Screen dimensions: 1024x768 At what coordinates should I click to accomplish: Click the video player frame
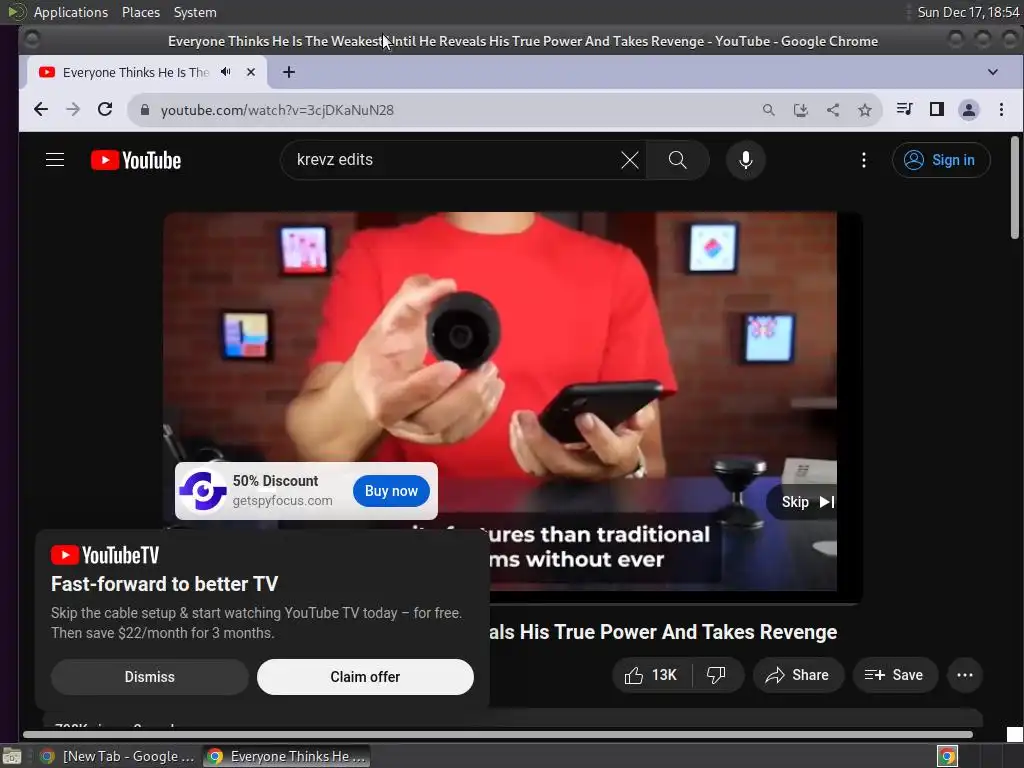coord(513,408)
